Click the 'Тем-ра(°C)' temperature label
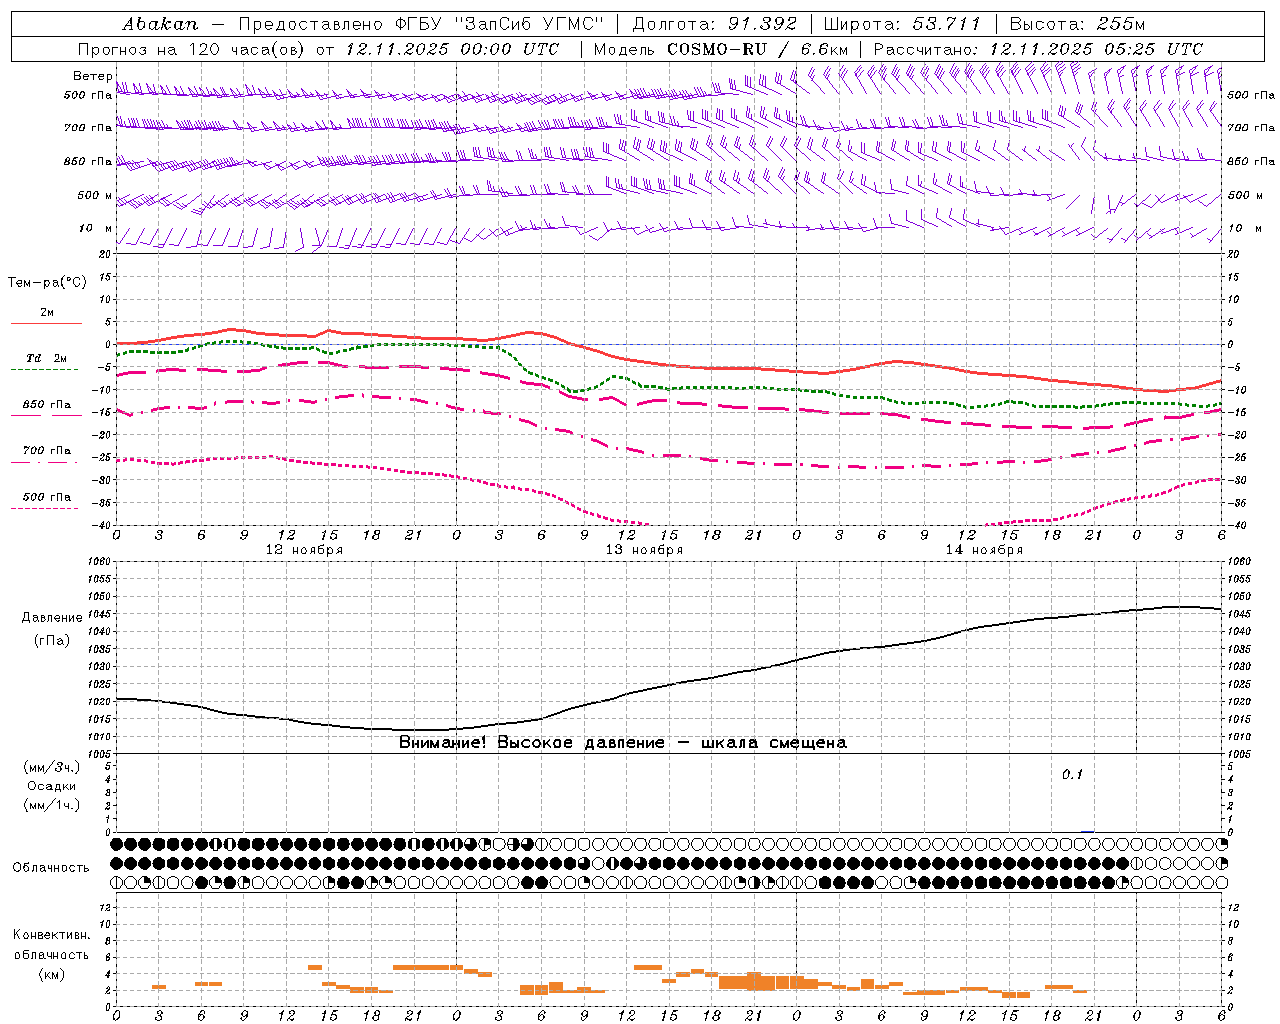Screen dimensions: 1280x1024 47,283
